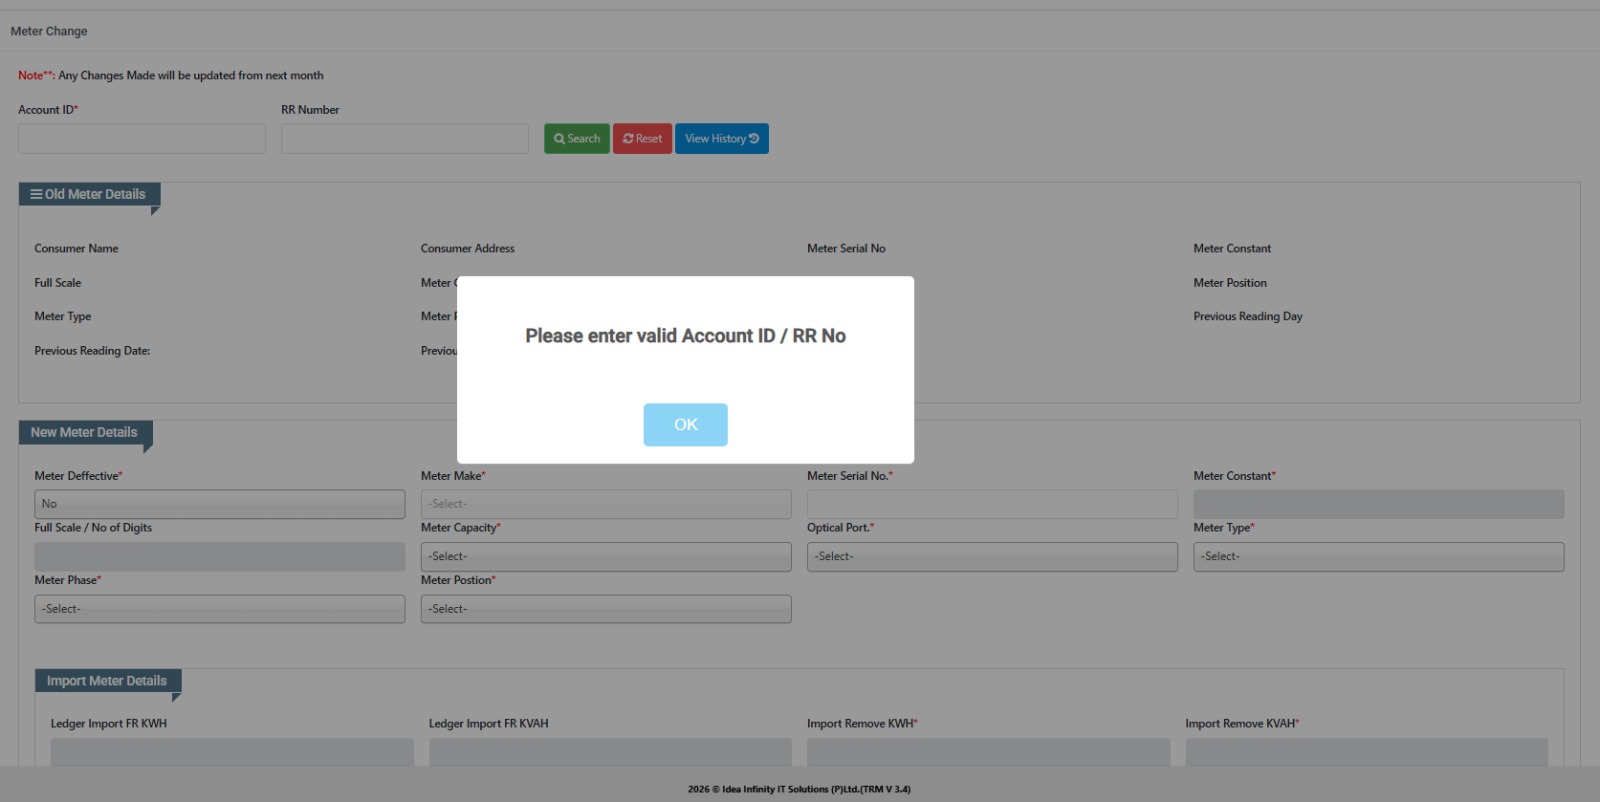Viewport: 1600px width, 802px height.
Task: Click the 'Consumer Name' label
Action: point(76,248)
